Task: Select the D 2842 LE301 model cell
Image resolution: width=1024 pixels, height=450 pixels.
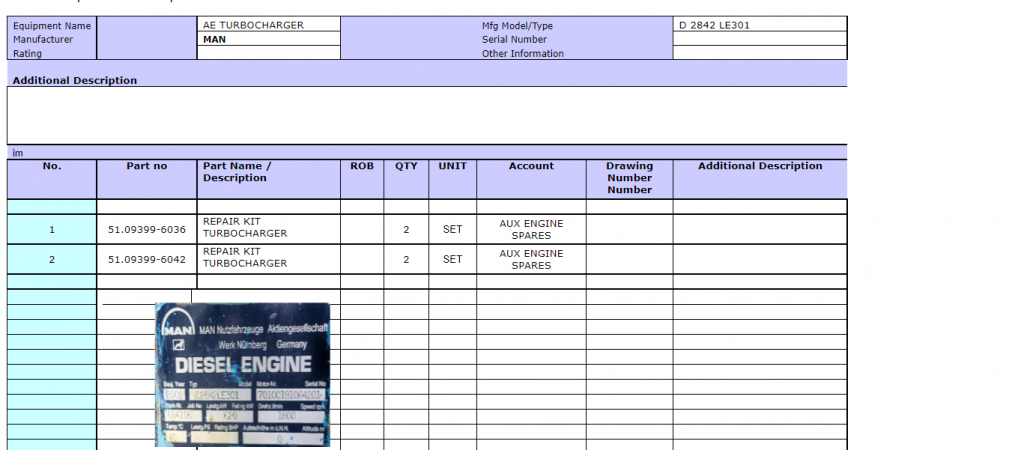Action: tap(759, 25)
